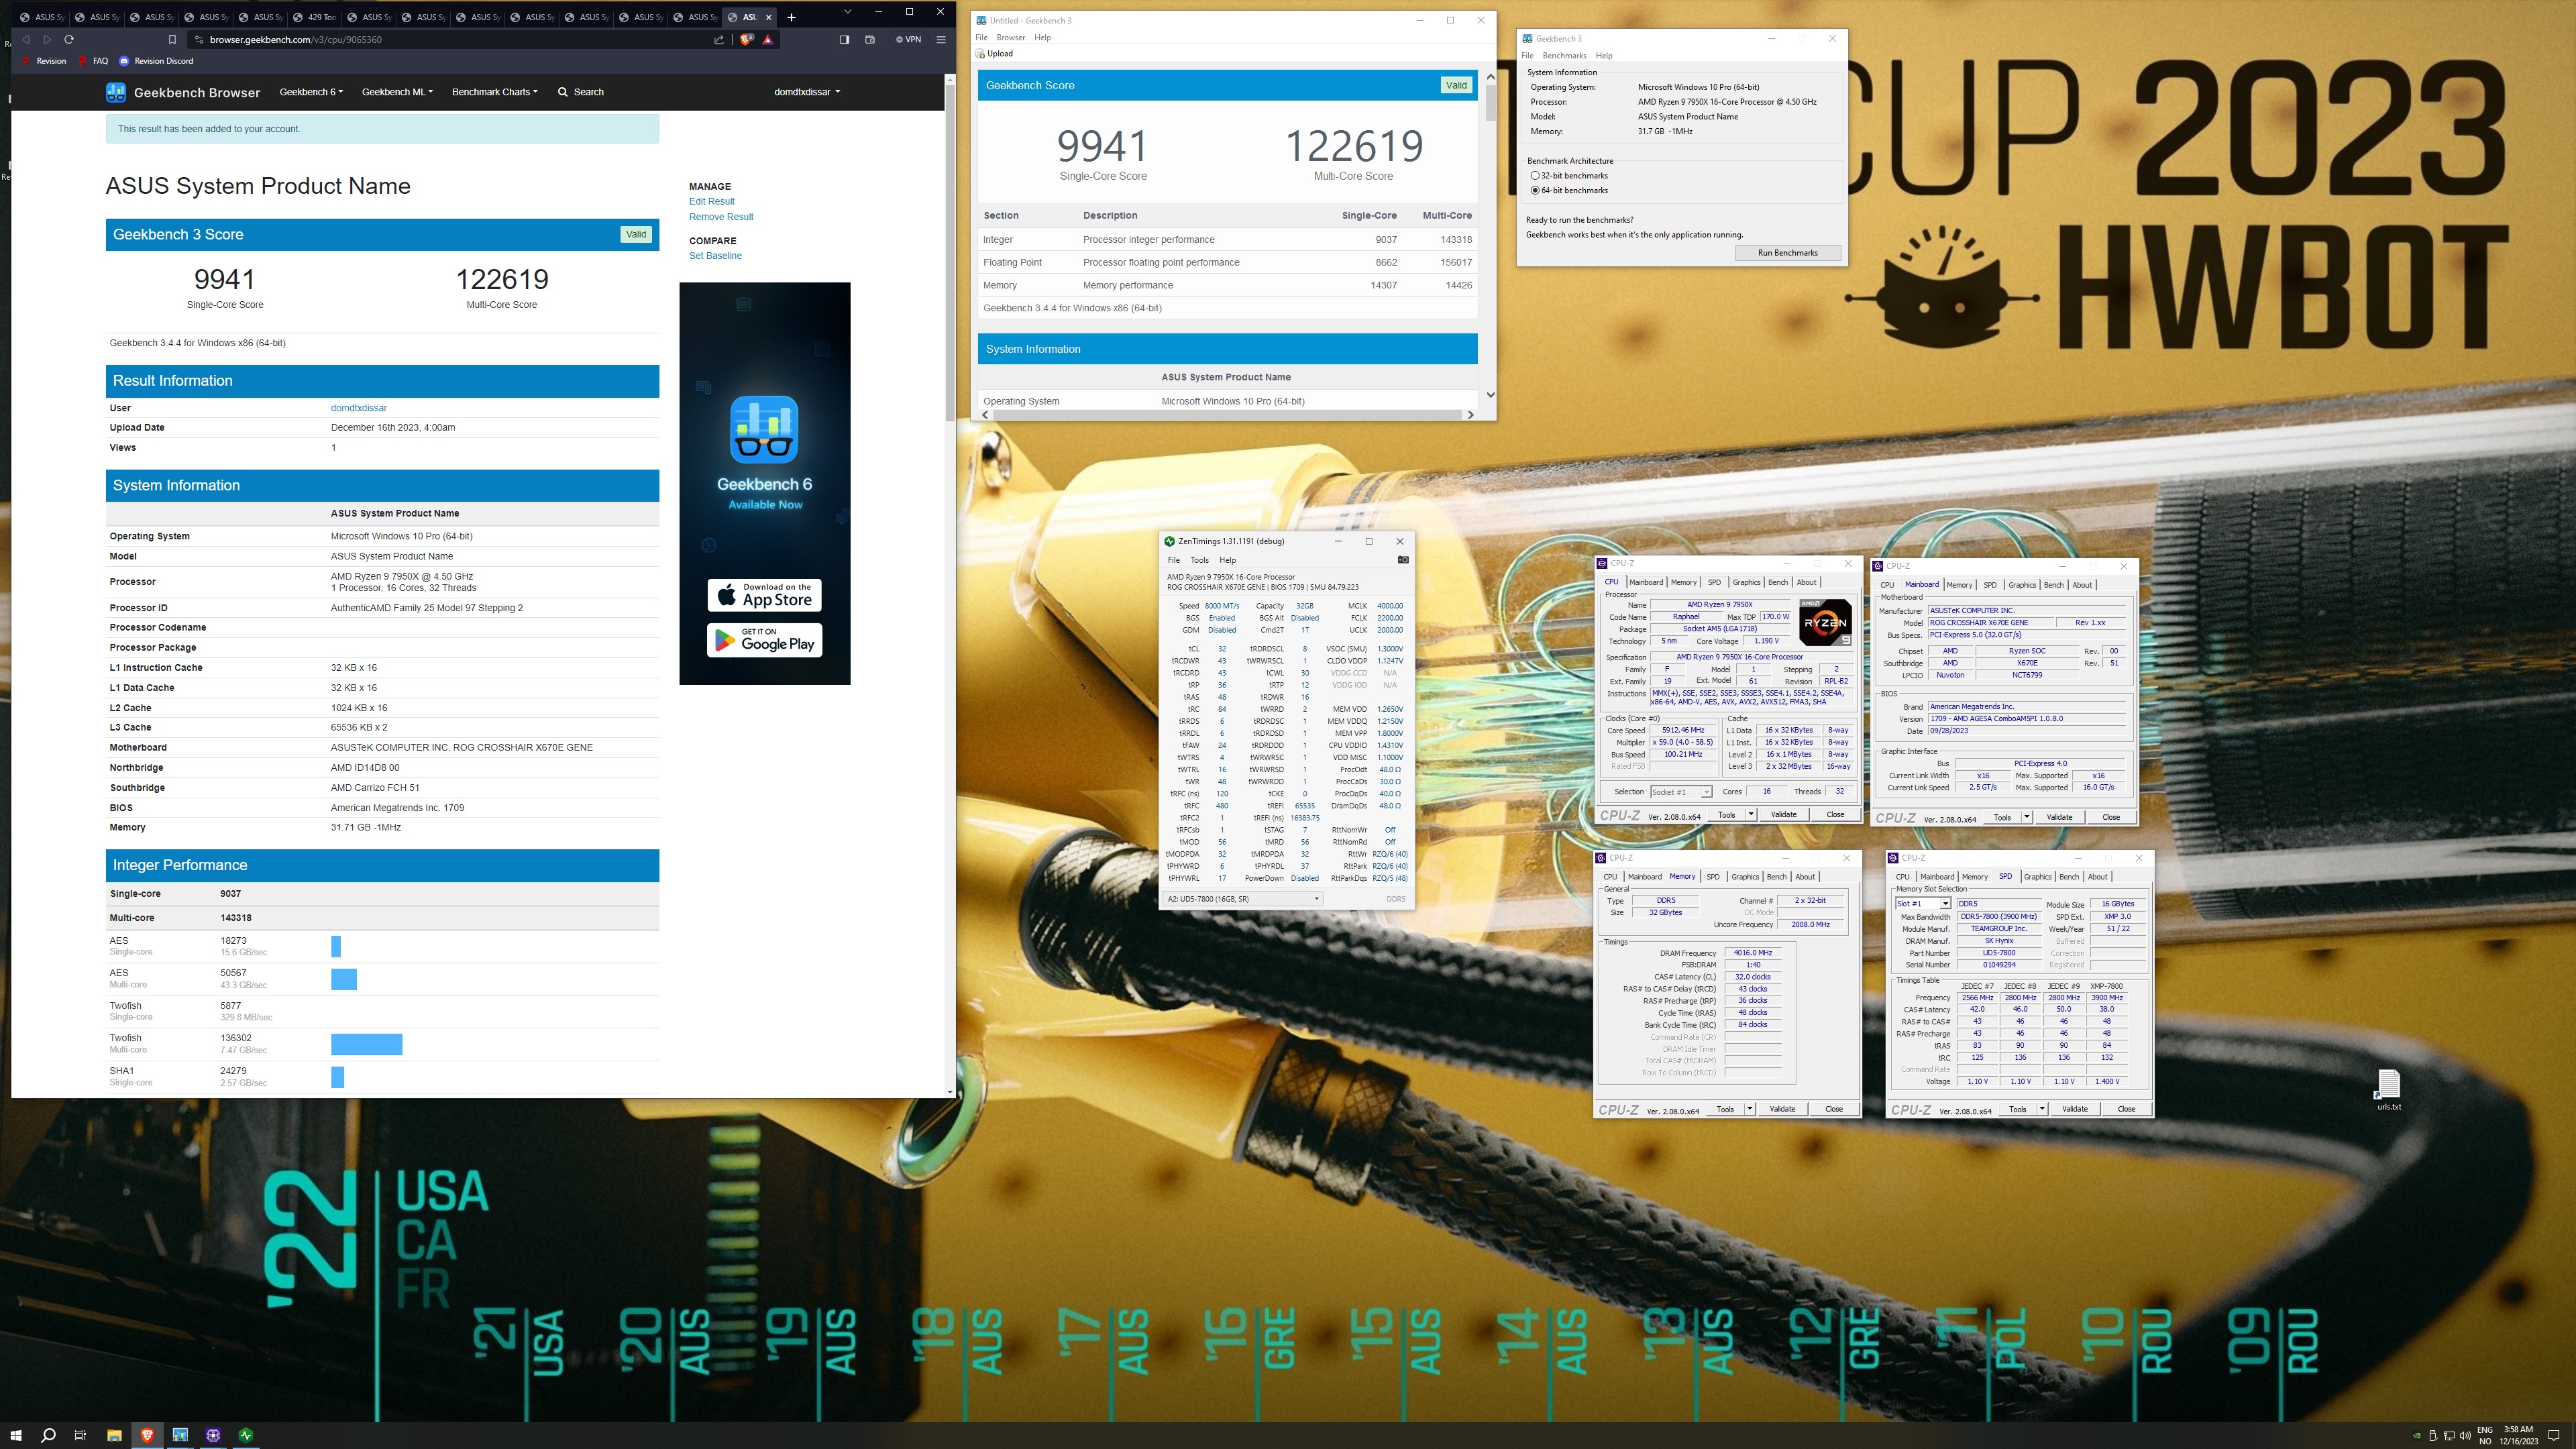Screen dimensions: 2576x1449
Task: Go back using Brave's back arrow
Action: [x=26, y=39]
